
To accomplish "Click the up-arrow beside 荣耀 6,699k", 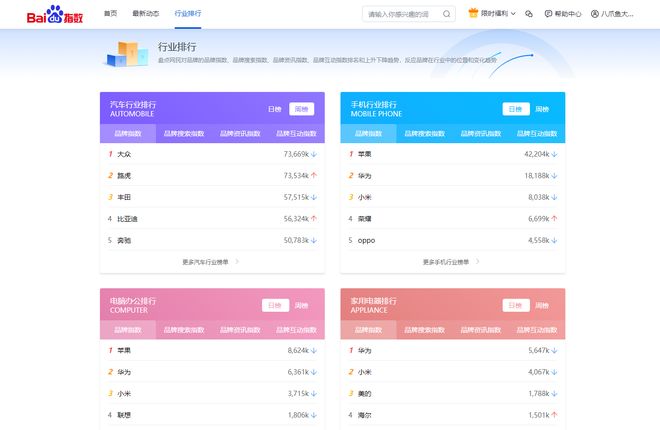I will click(554, 218).
